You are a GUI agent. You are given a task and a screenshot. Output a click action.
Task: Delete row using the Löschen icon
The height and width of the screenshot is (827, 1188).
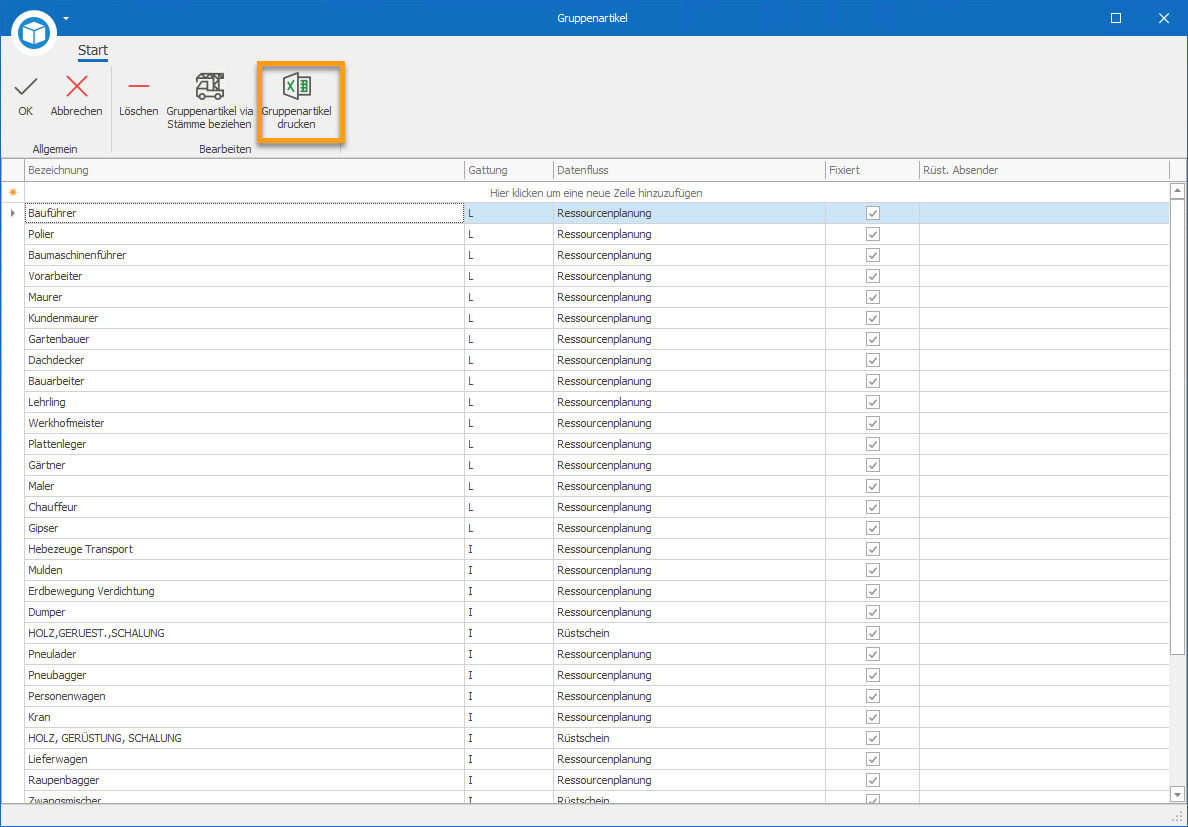click(x=139, y=87)
